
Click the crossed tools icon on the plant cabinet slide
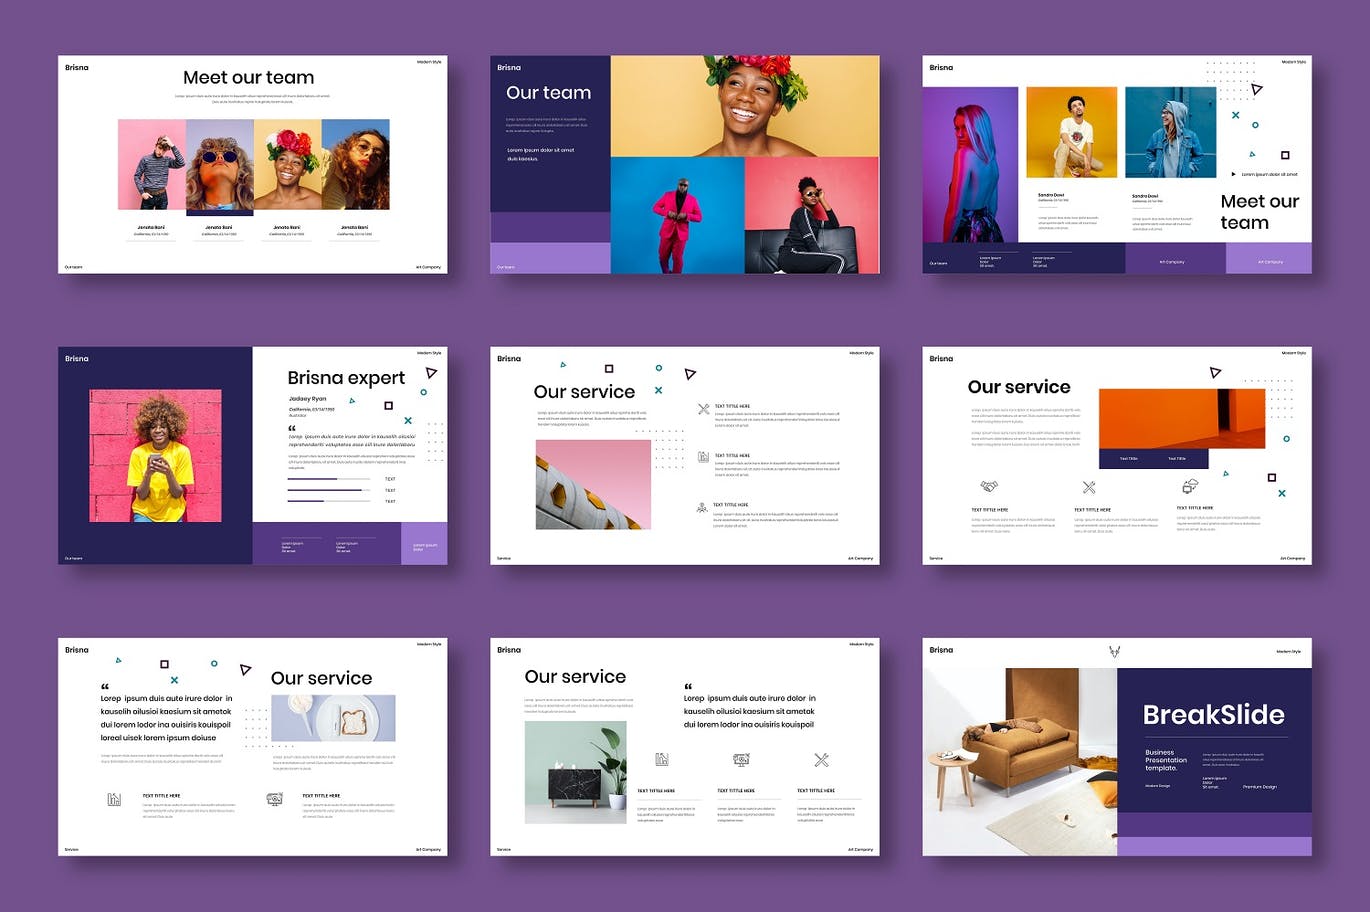(x=821, y=760)
